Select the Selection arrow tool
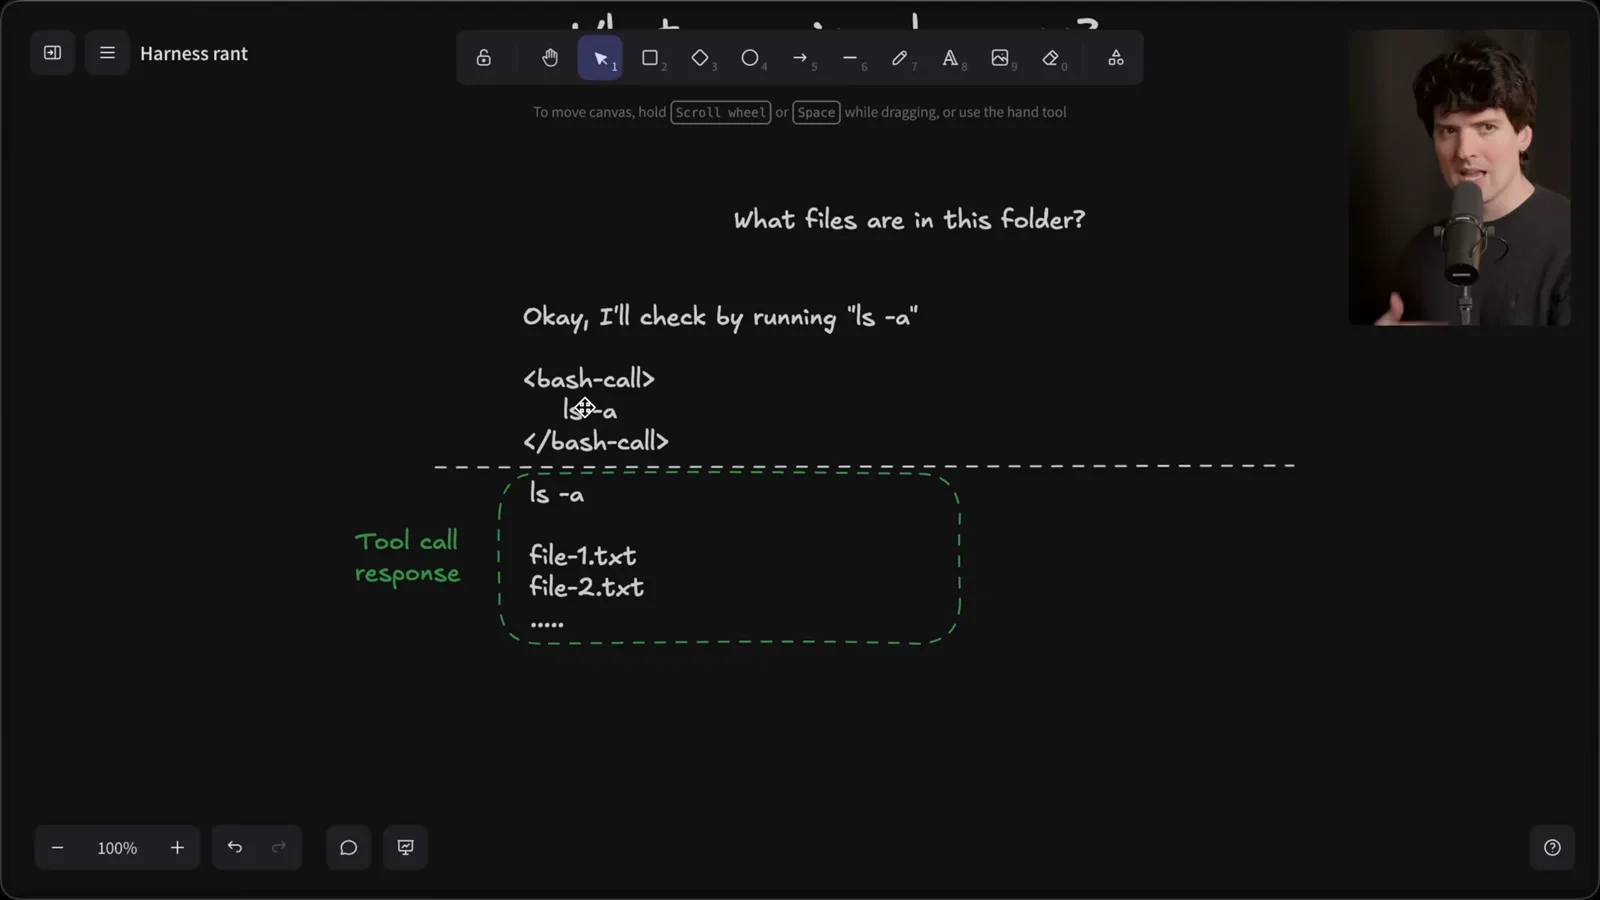The height and width of the screenshot is (900, 1600). 600,58
